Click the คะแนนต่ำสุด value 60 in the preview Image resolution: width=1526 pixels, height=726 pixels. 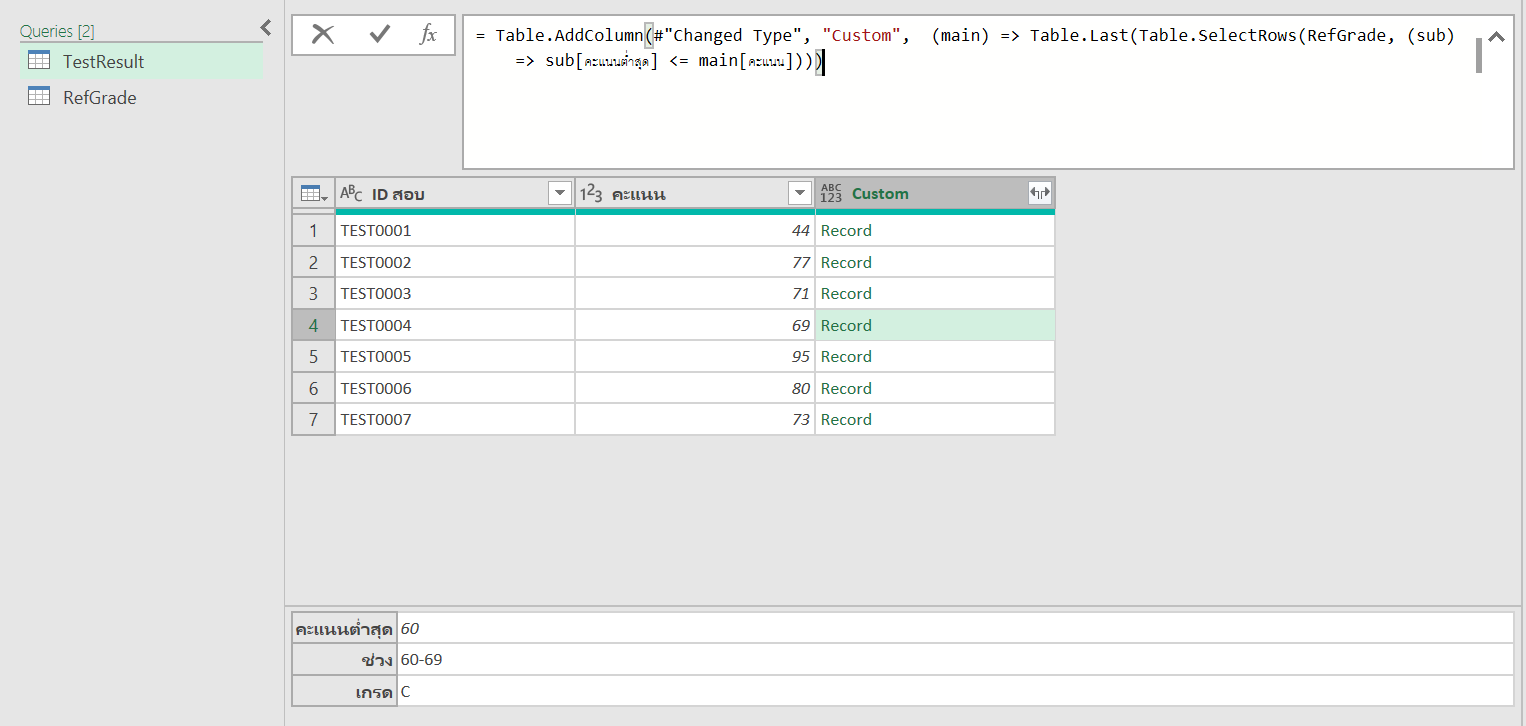pos(410,628)
